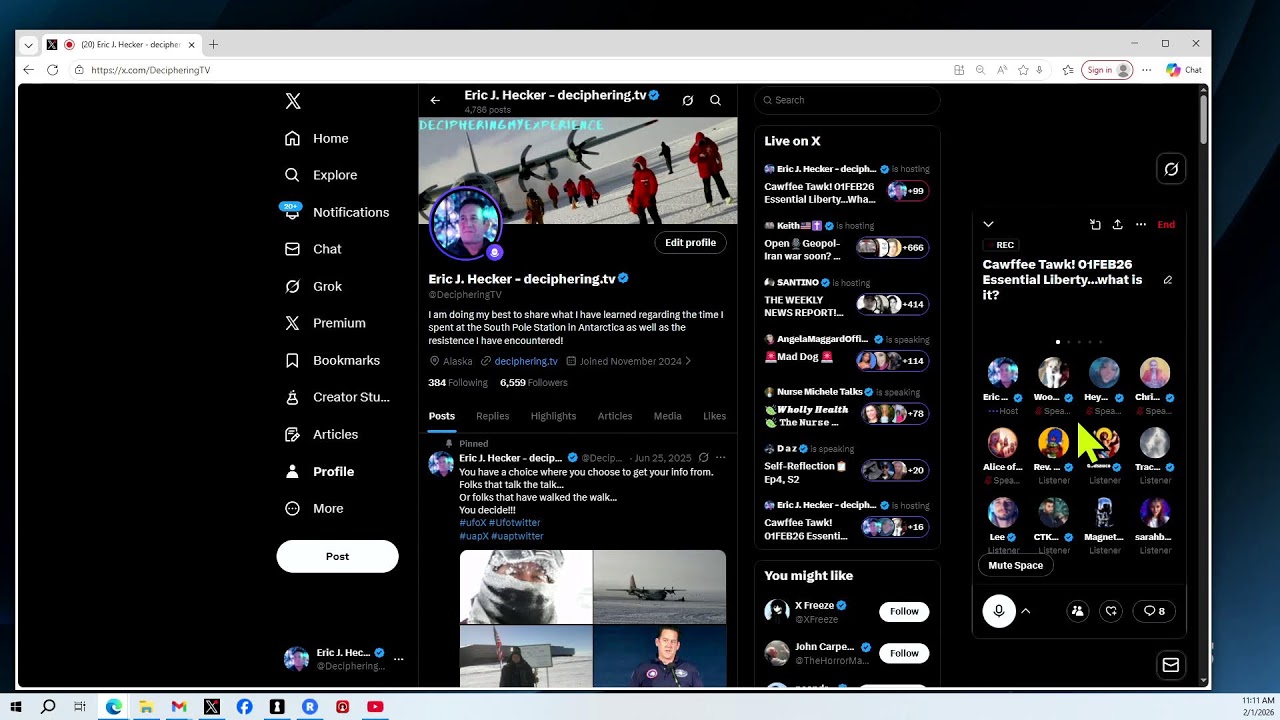Open the X logo home icon
Image resolution: width=1280 pixels, height=720 pixels.
[x=293, y=101]
